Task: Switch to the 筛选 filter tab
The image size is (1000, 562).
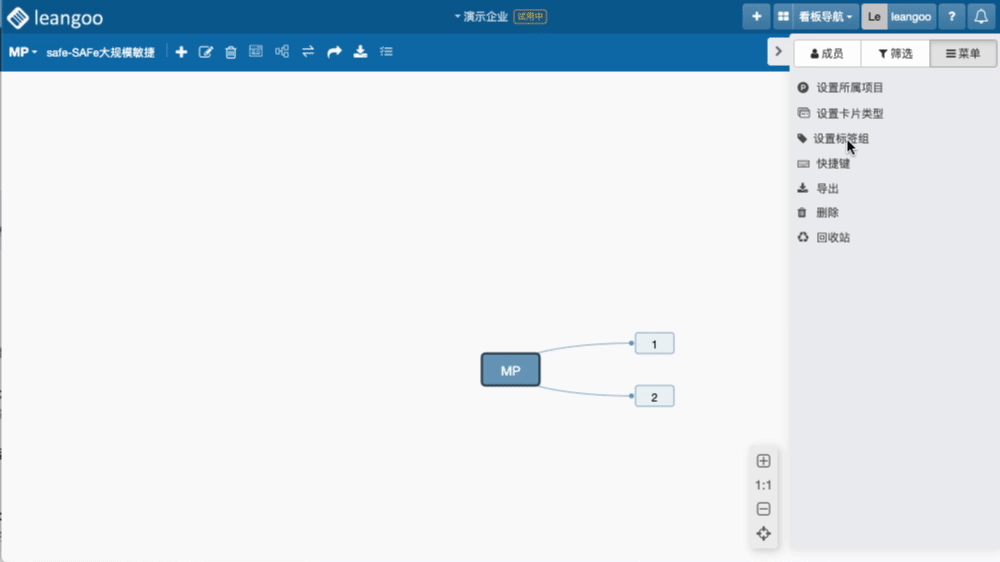Action: tap(895, 54)
